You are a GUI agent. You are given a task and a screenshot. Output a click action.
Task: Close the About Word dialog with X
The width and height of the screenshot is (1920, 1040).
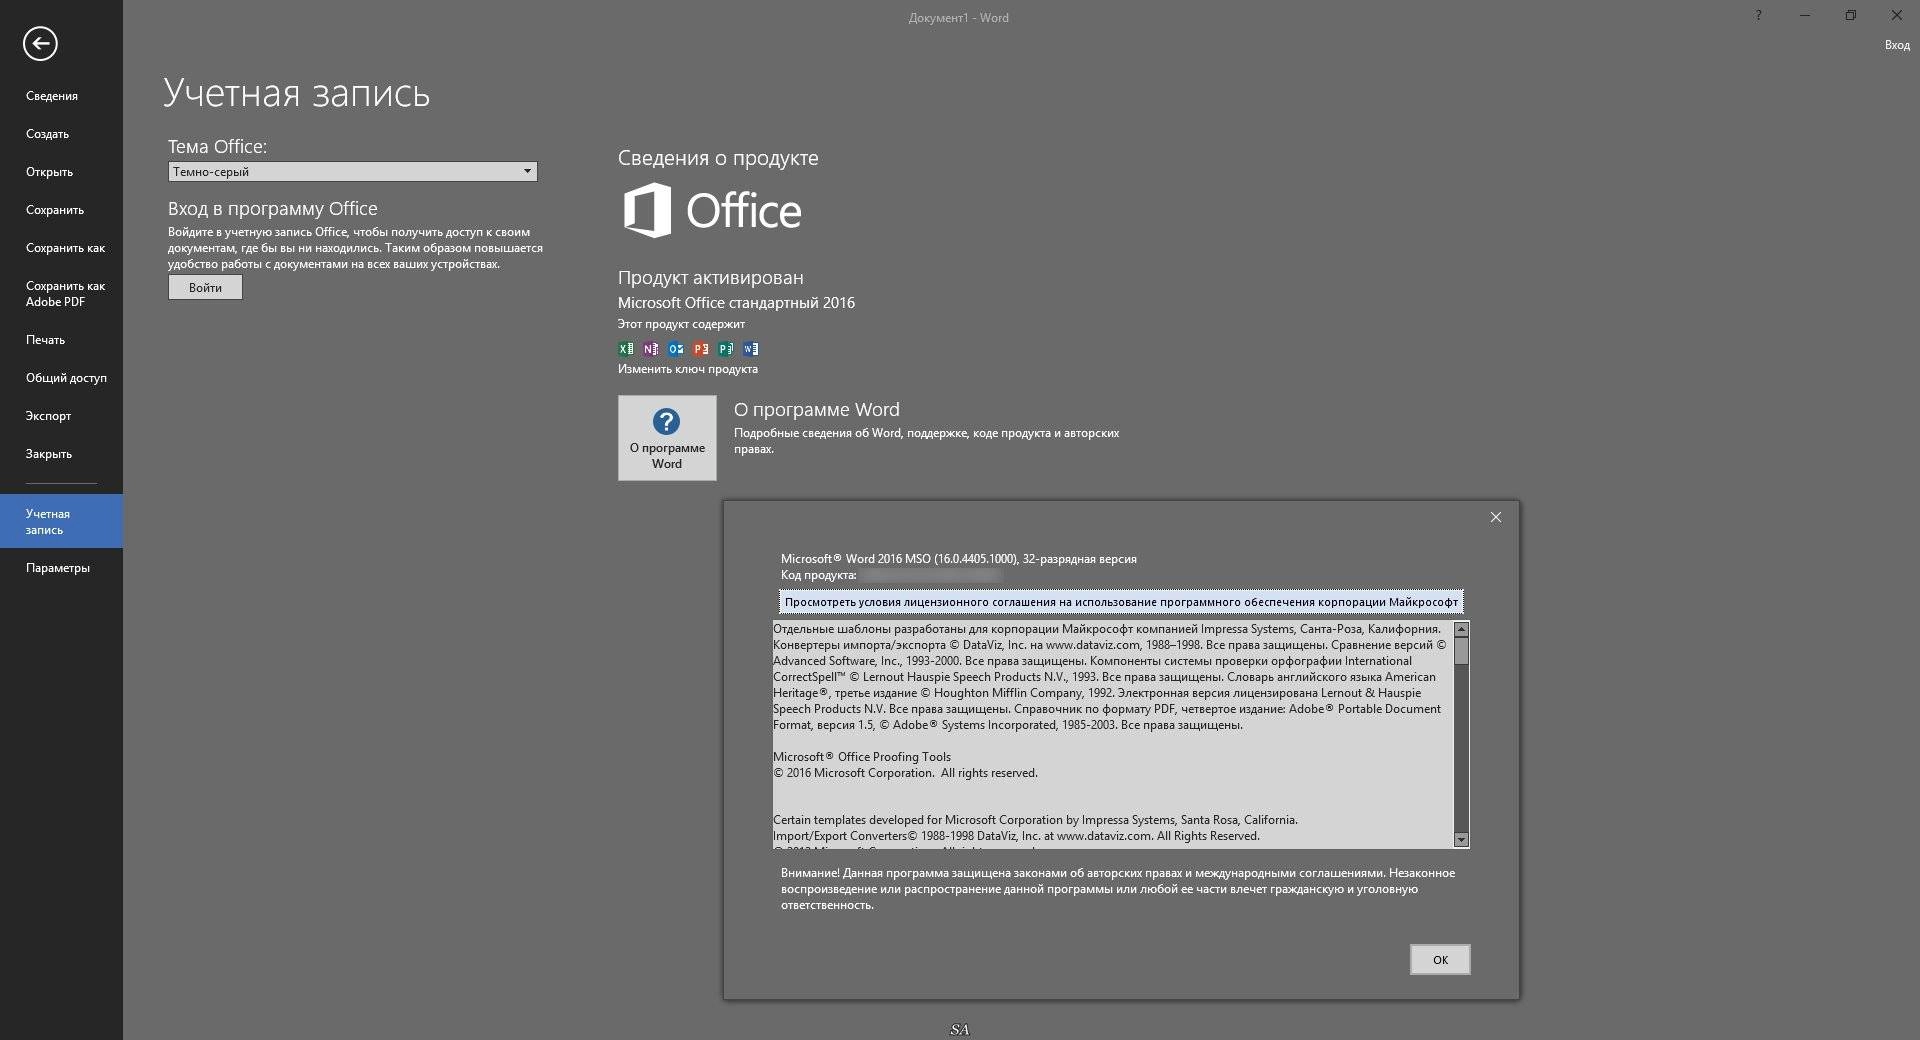click(1496, 517)
